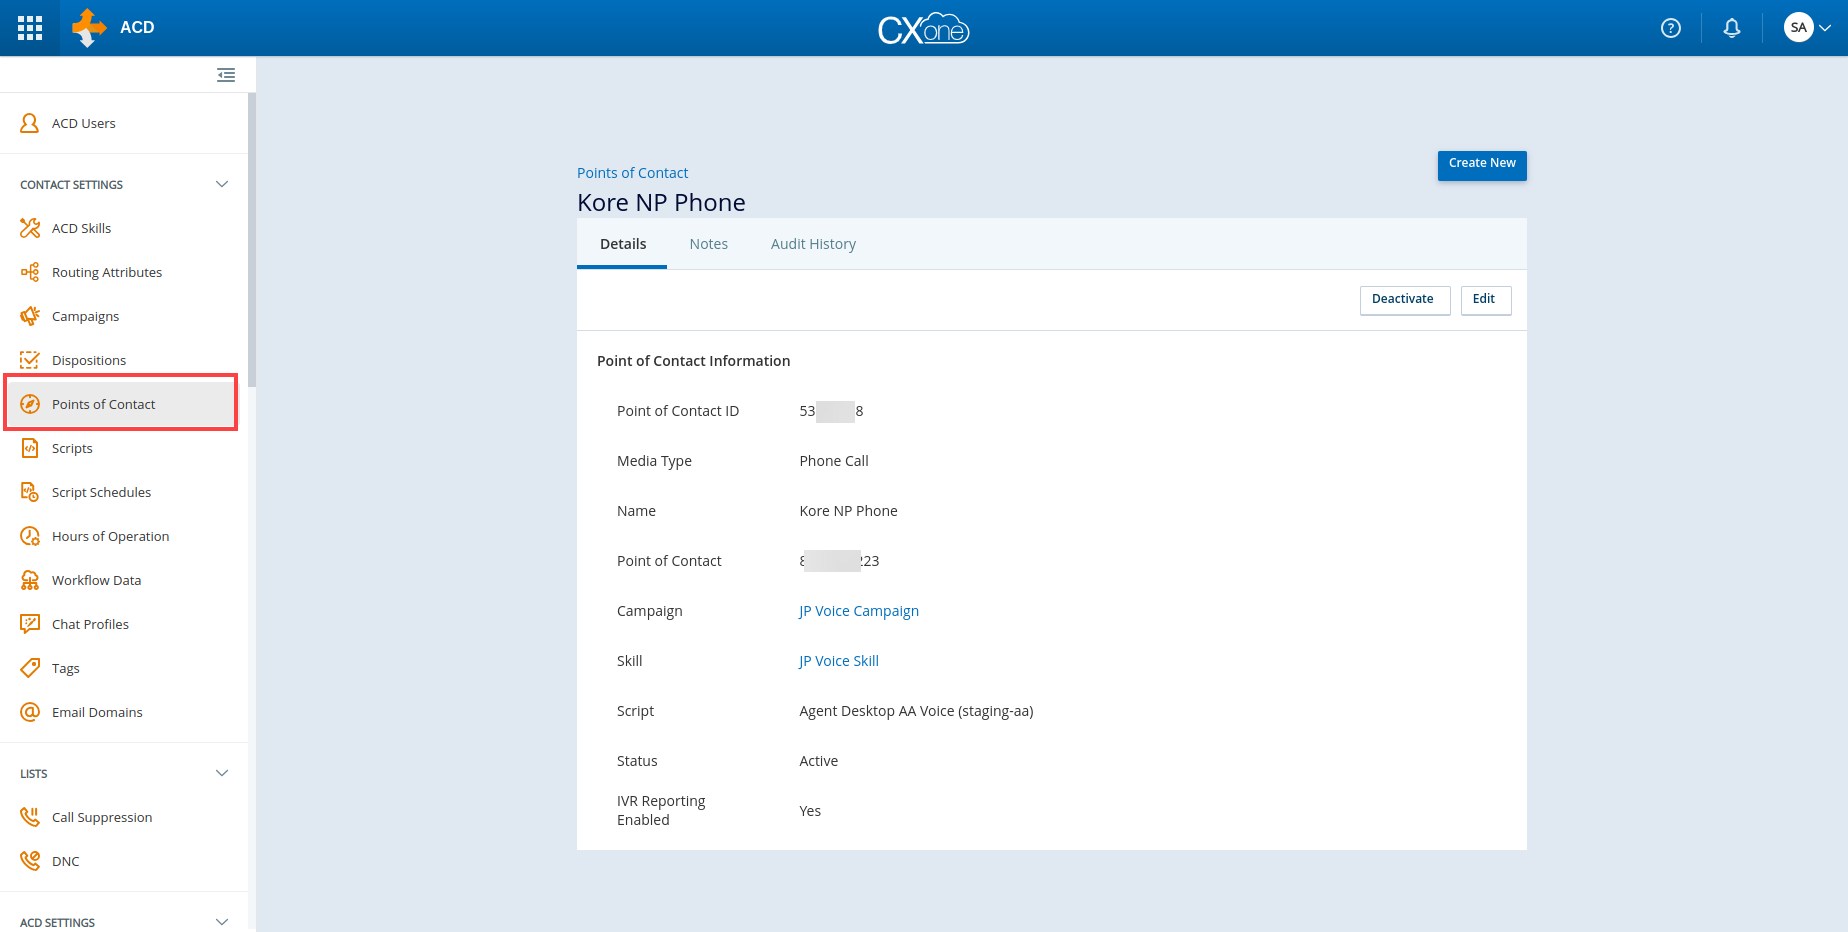The width and height of the screenshot is (1848, 932).
Task: Collapse the Contact Settings section
Action: click(222, 184)
